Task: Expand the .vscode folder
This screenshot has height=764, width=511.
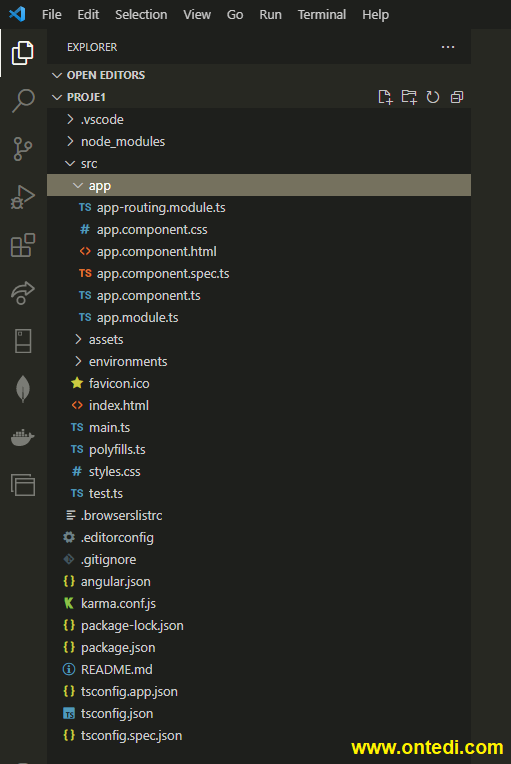Action: point(259,119)
